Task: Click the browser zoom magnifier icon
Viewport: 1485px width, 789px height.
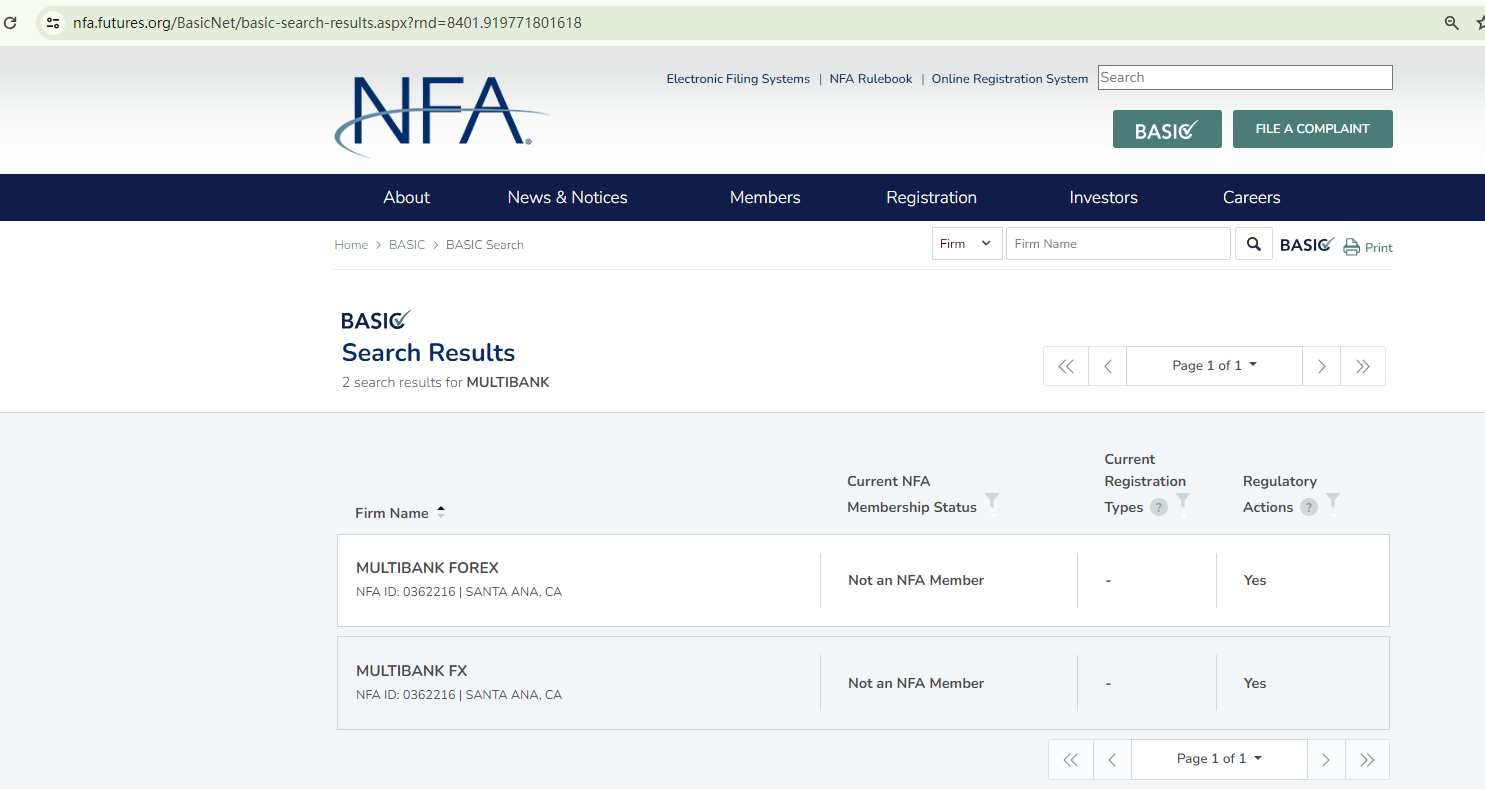Action: (1451, 22)
